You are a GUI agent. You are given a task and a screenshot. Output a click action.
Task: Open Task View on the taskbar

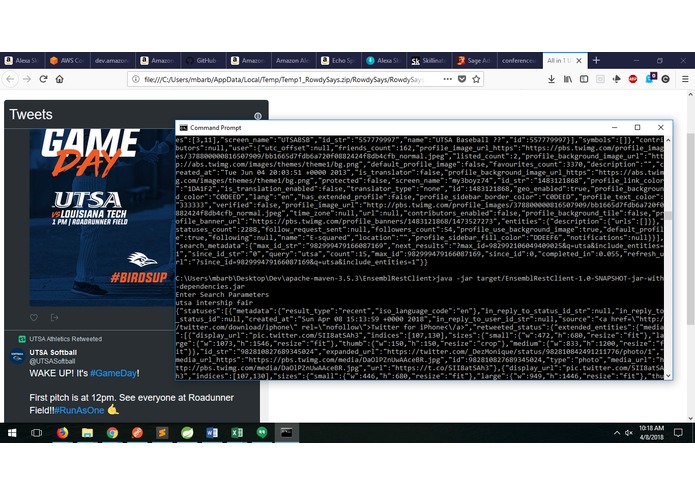(x=36, y=432)
